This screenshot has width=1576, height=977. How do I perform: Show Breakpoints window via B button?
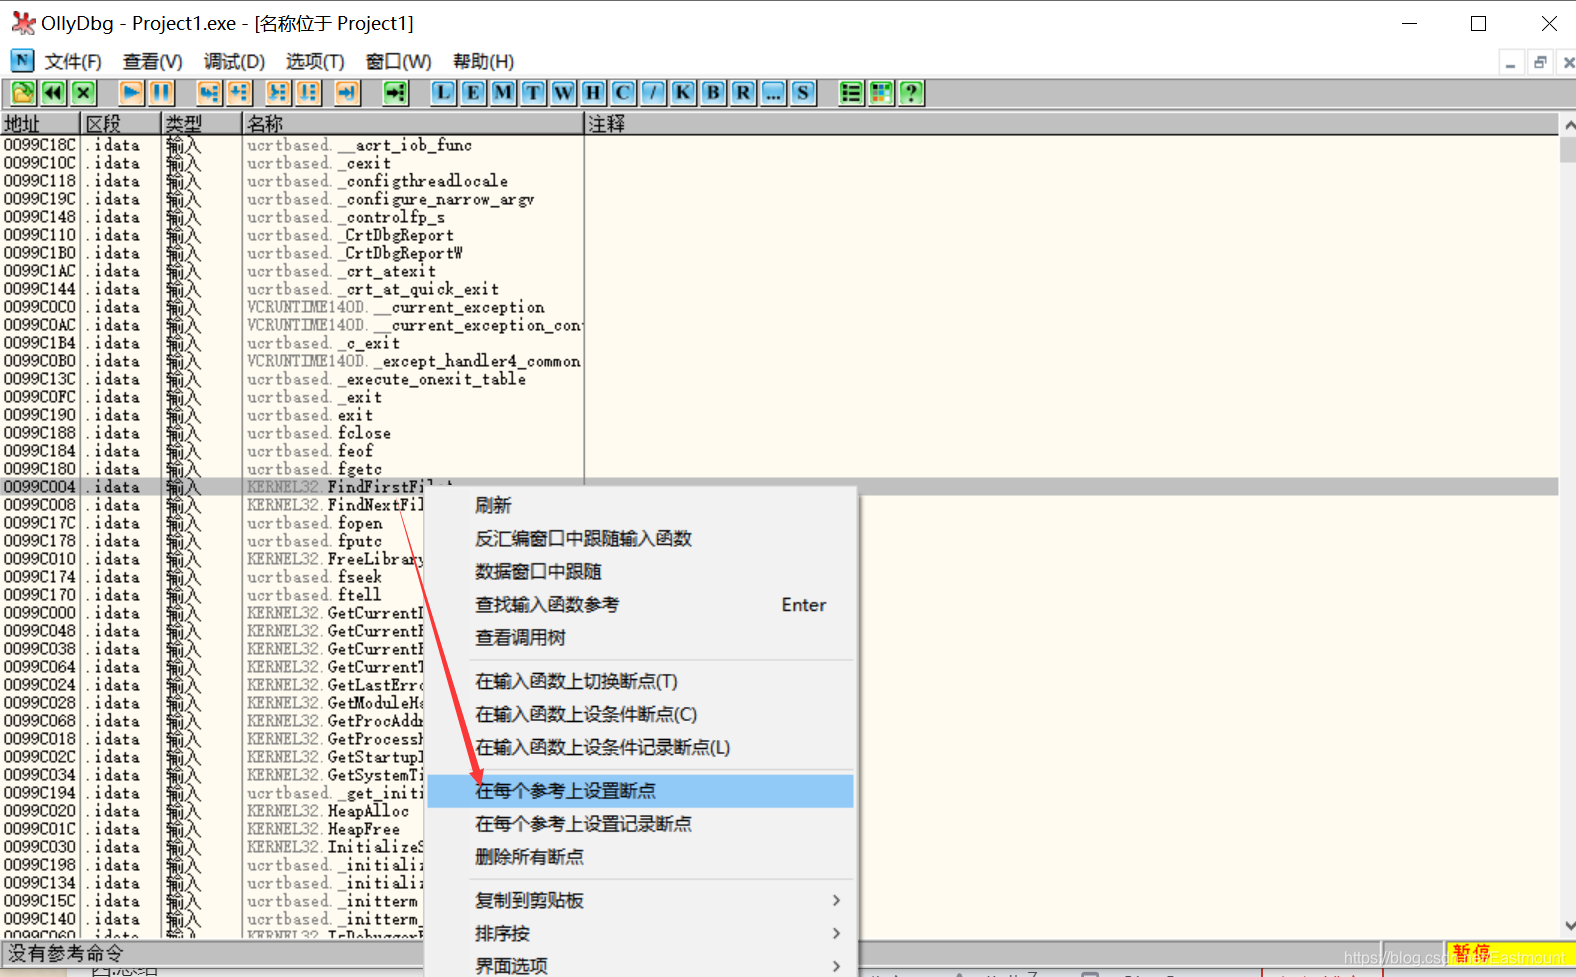713,93
